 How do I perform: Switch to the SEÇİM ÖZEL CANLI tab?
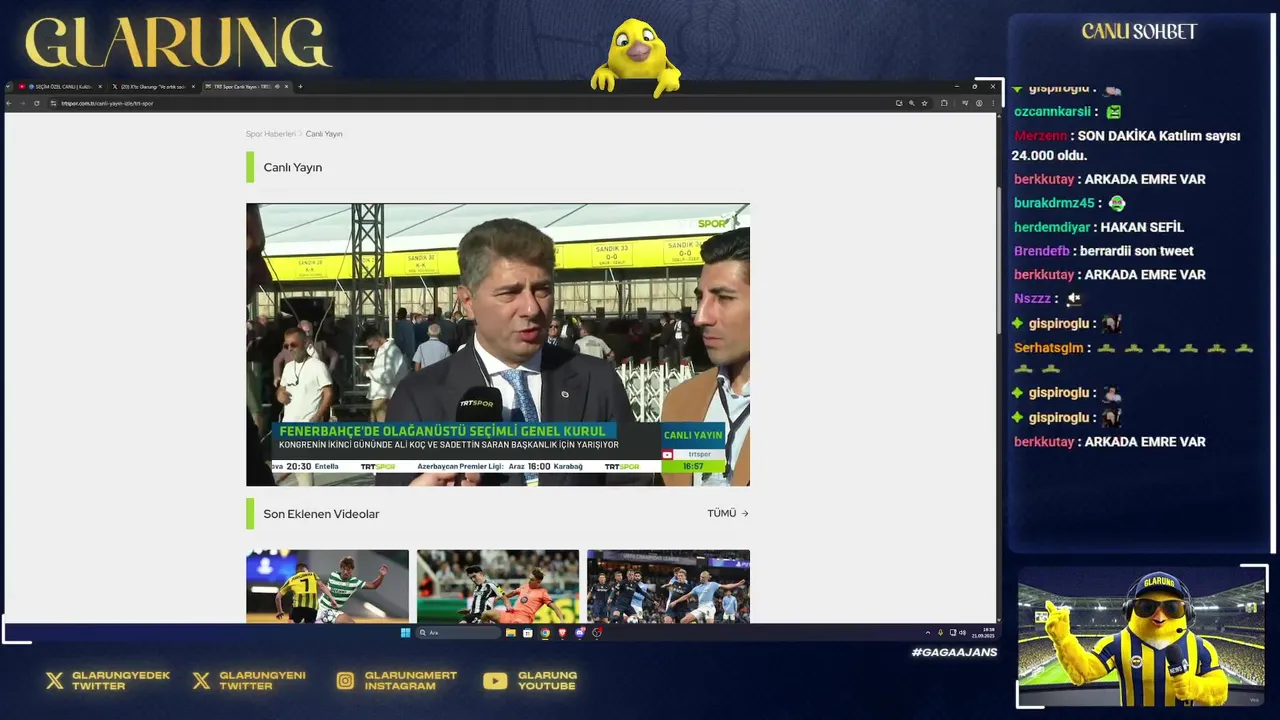[61, 87]
